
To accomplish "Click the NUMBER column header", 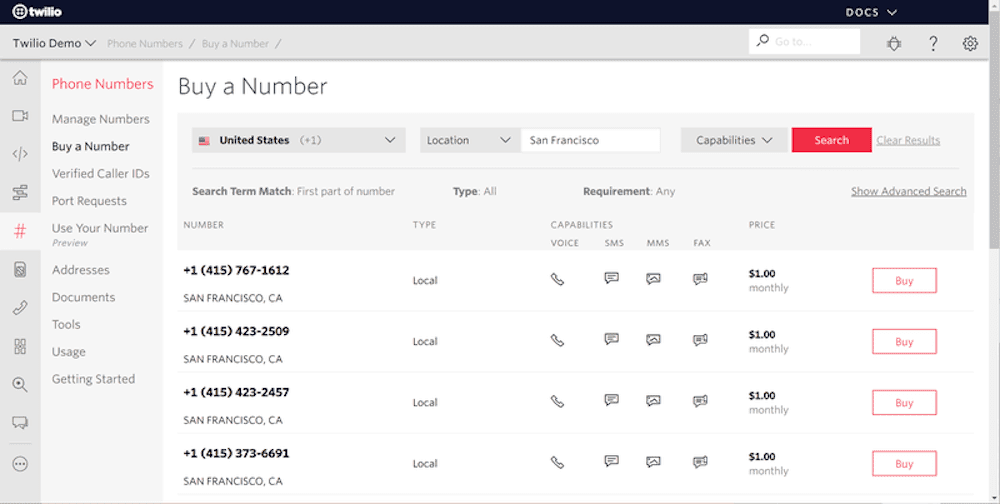I will point(203,225).
